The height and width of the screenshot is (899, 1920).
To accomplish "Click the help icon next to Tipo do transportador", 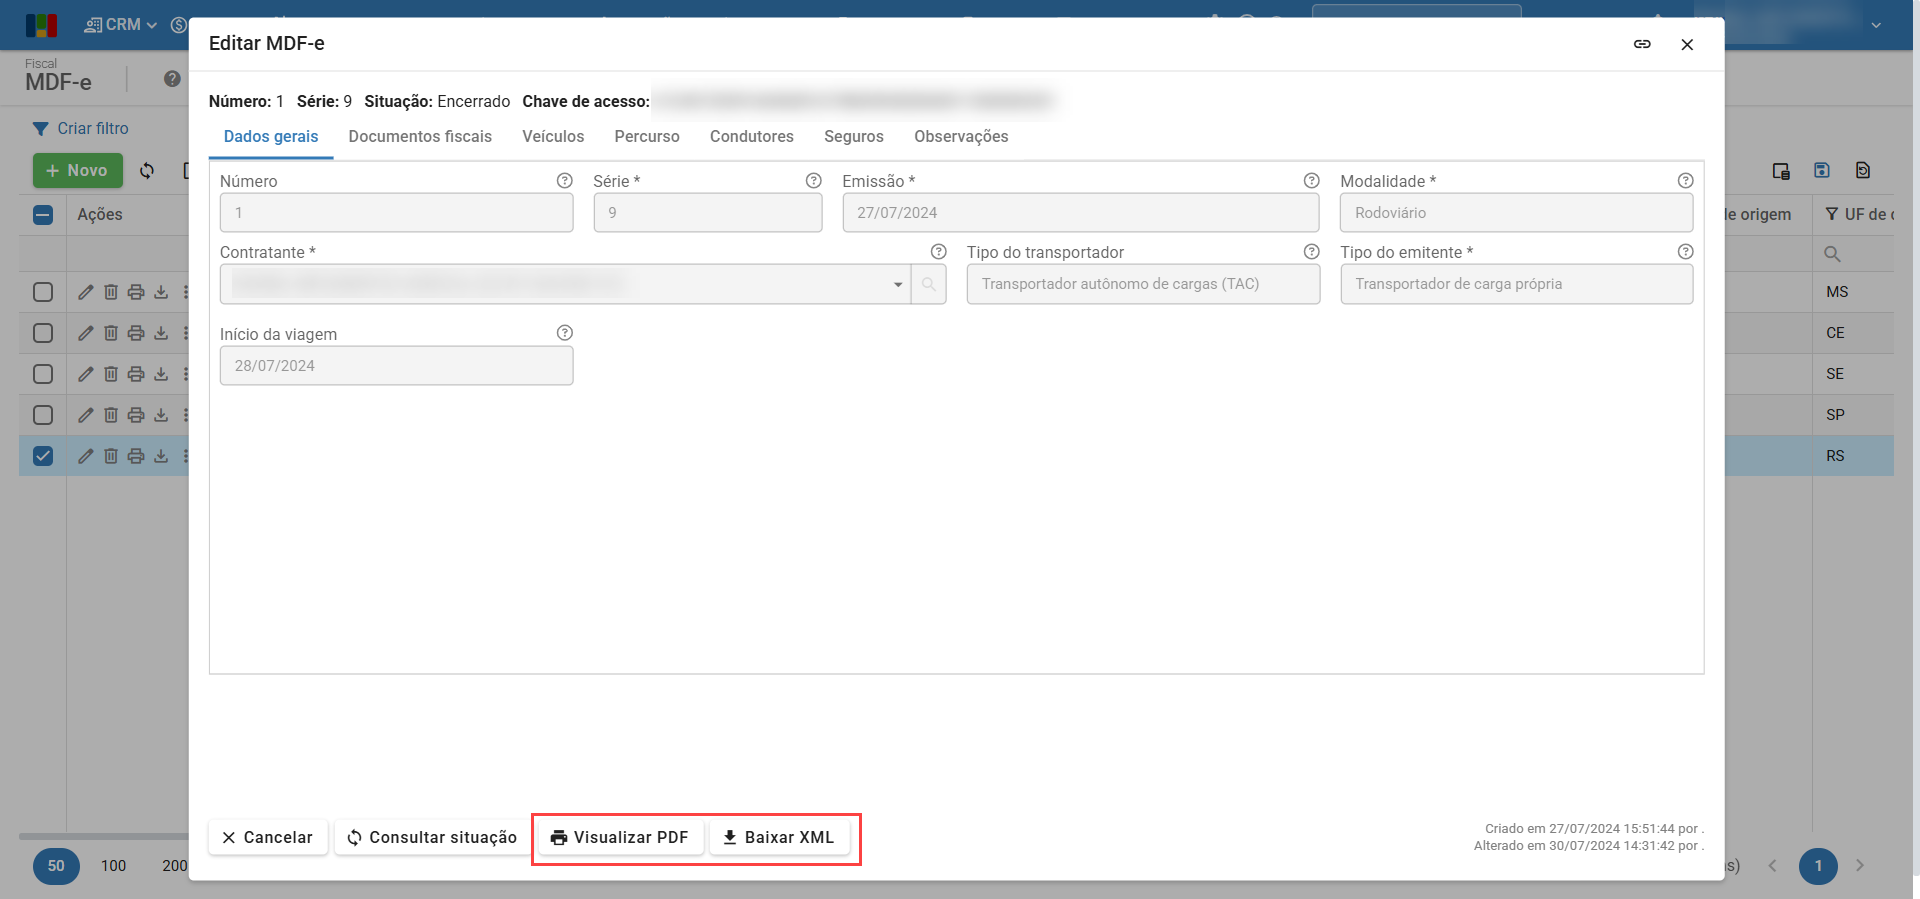I will (1312, 252).
